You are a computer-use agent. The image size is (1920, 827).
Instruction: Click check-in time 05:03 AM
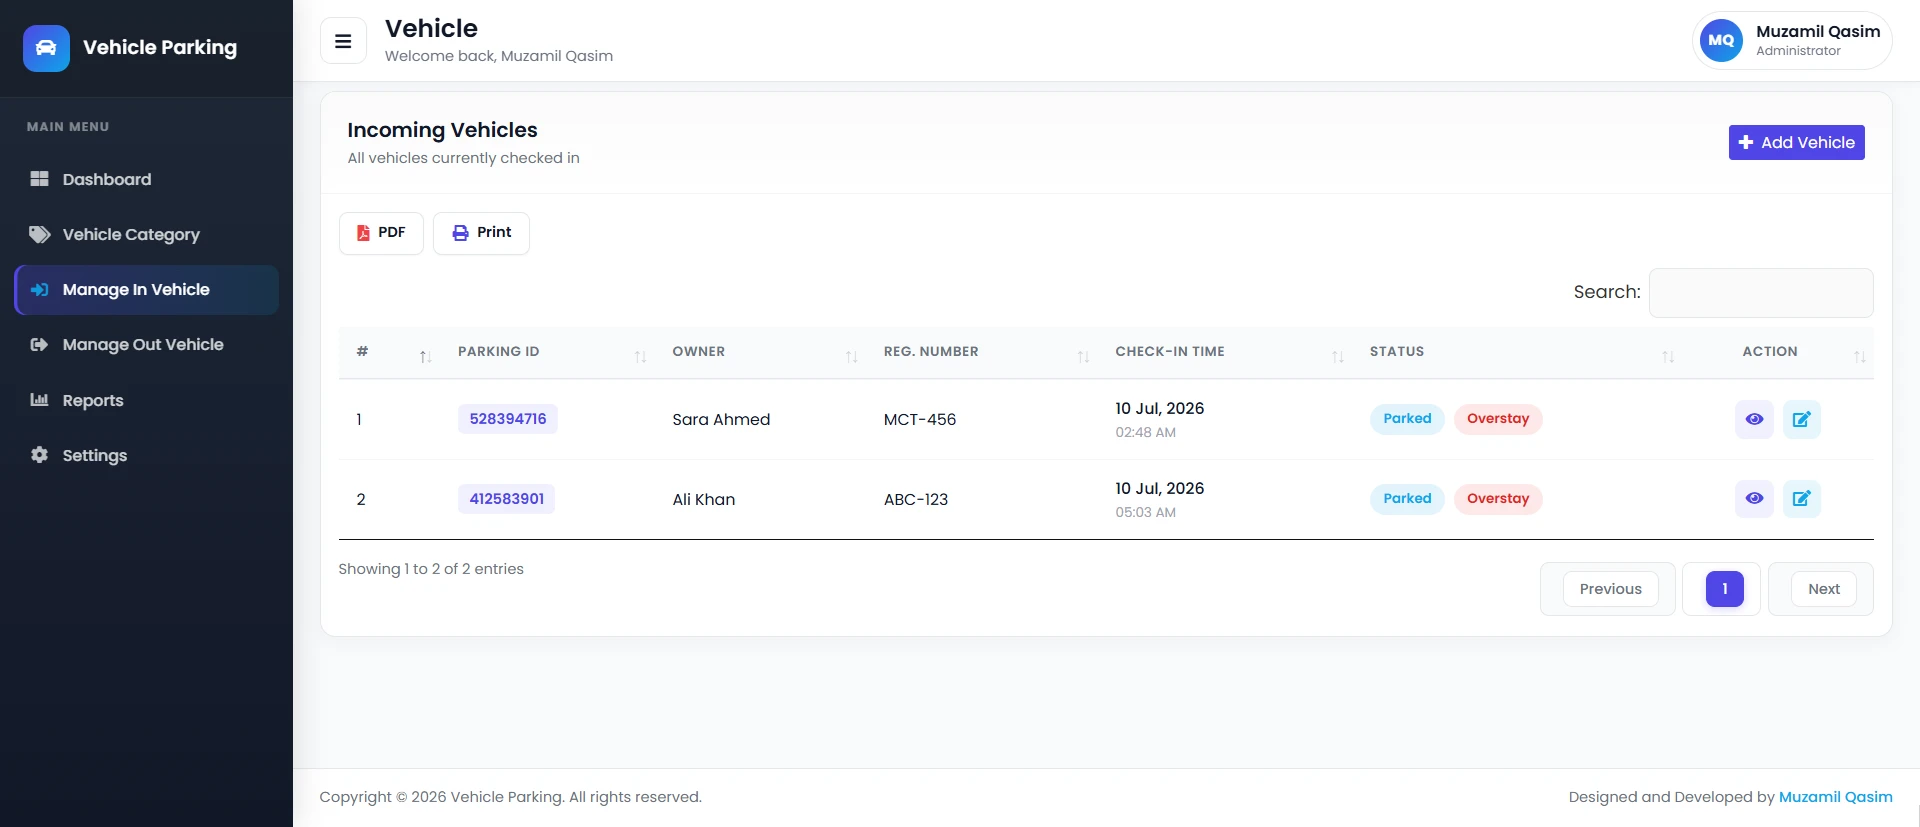point(1146,513)
